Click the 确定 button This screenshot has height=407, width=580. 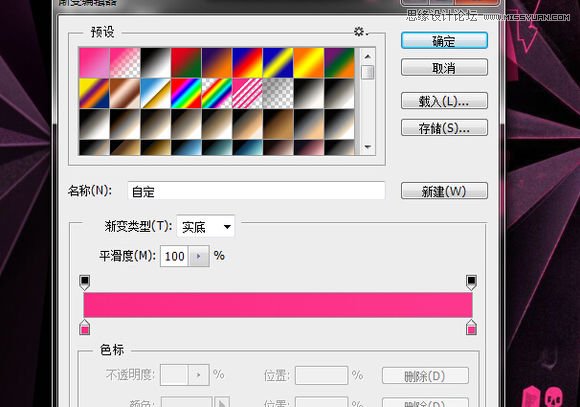(x=444, y=41)
